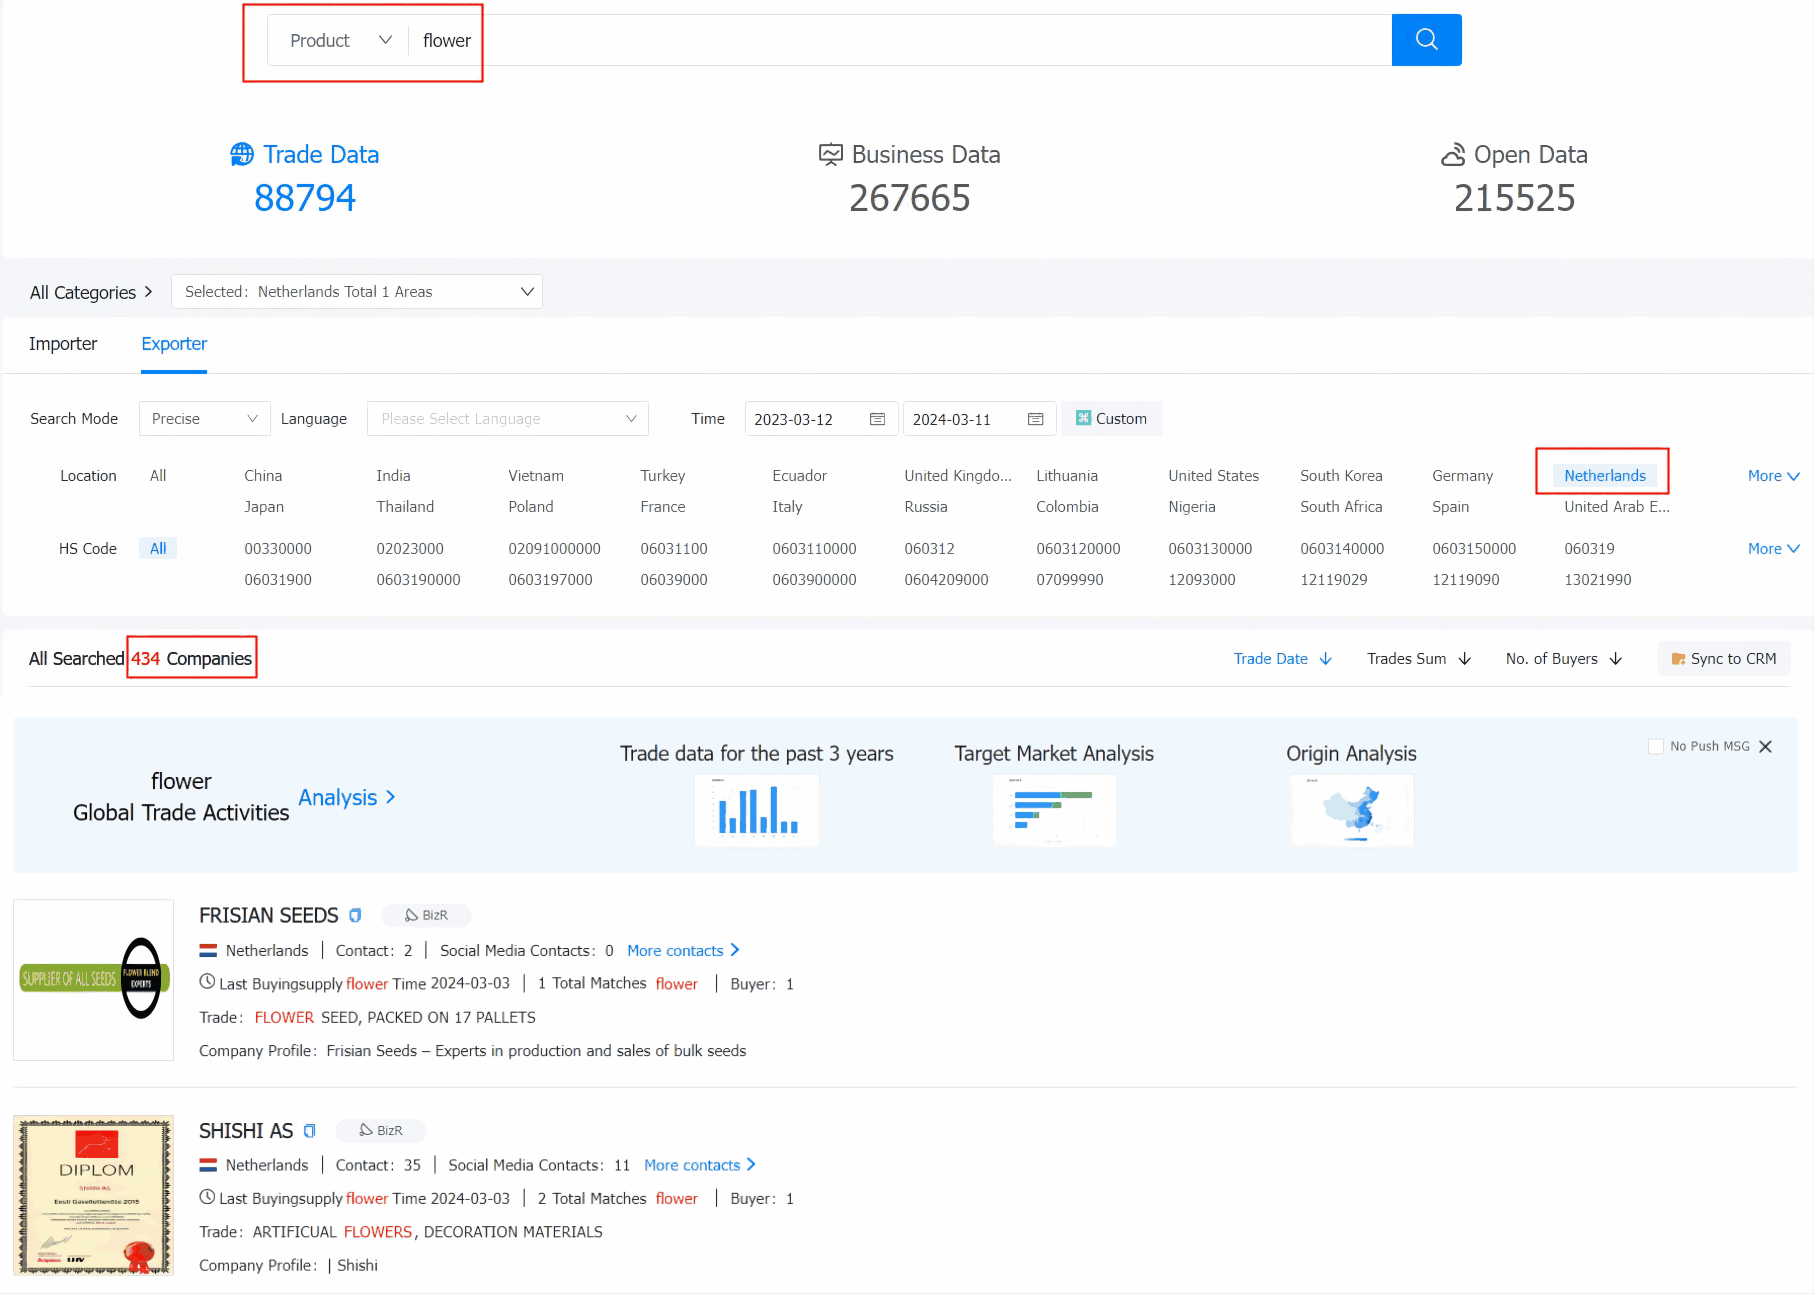This screenshot has width=1814, height=1294.
Task: Expand More locations
Action: tap(1773, 476)
